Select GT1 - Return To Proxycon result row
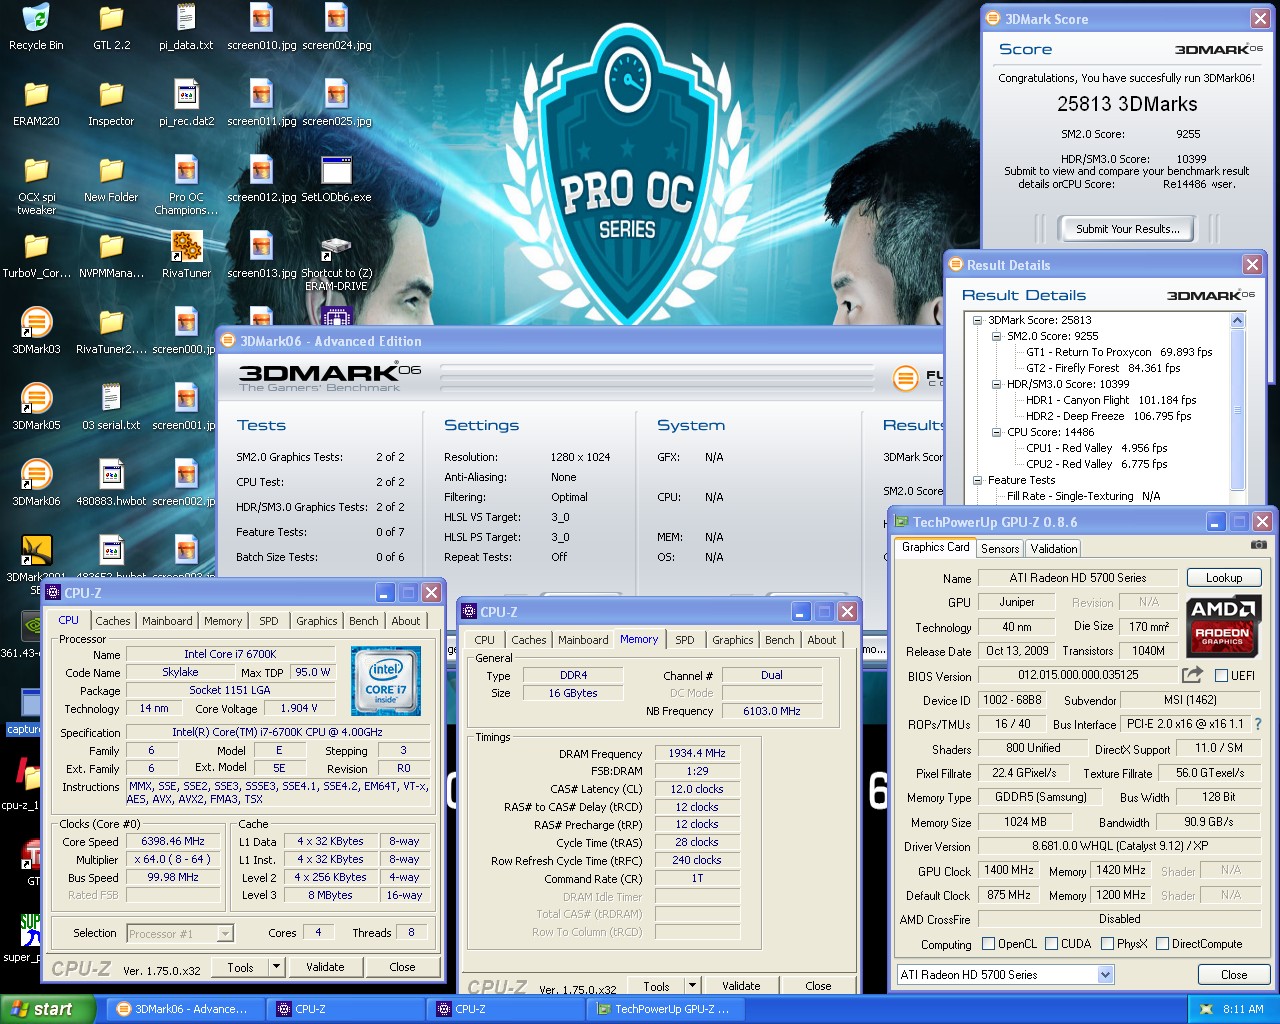Viewport: 1280px width, 1024px height. coord(1119,352)
